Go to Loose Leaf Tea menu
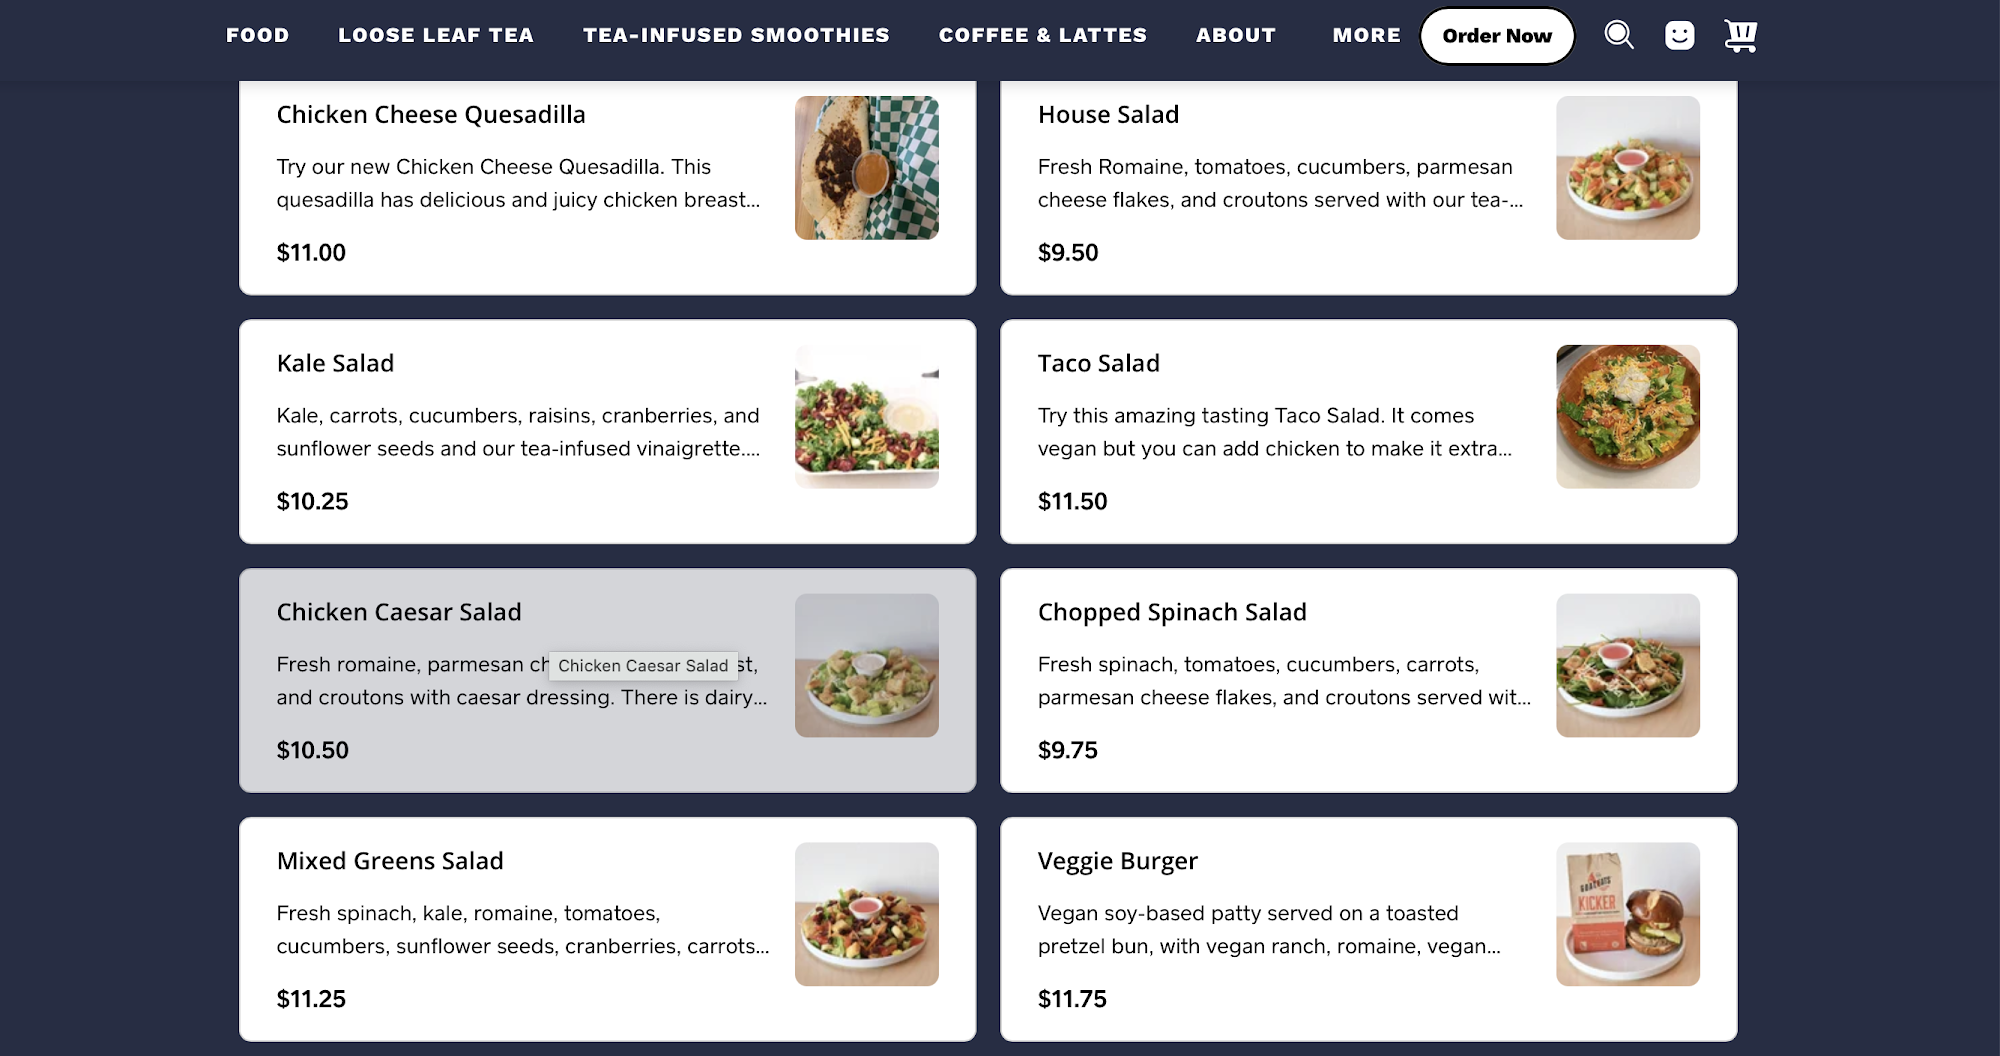Screen dimensions: 2000x1056 pyautogui.click(x=436, y=35)
